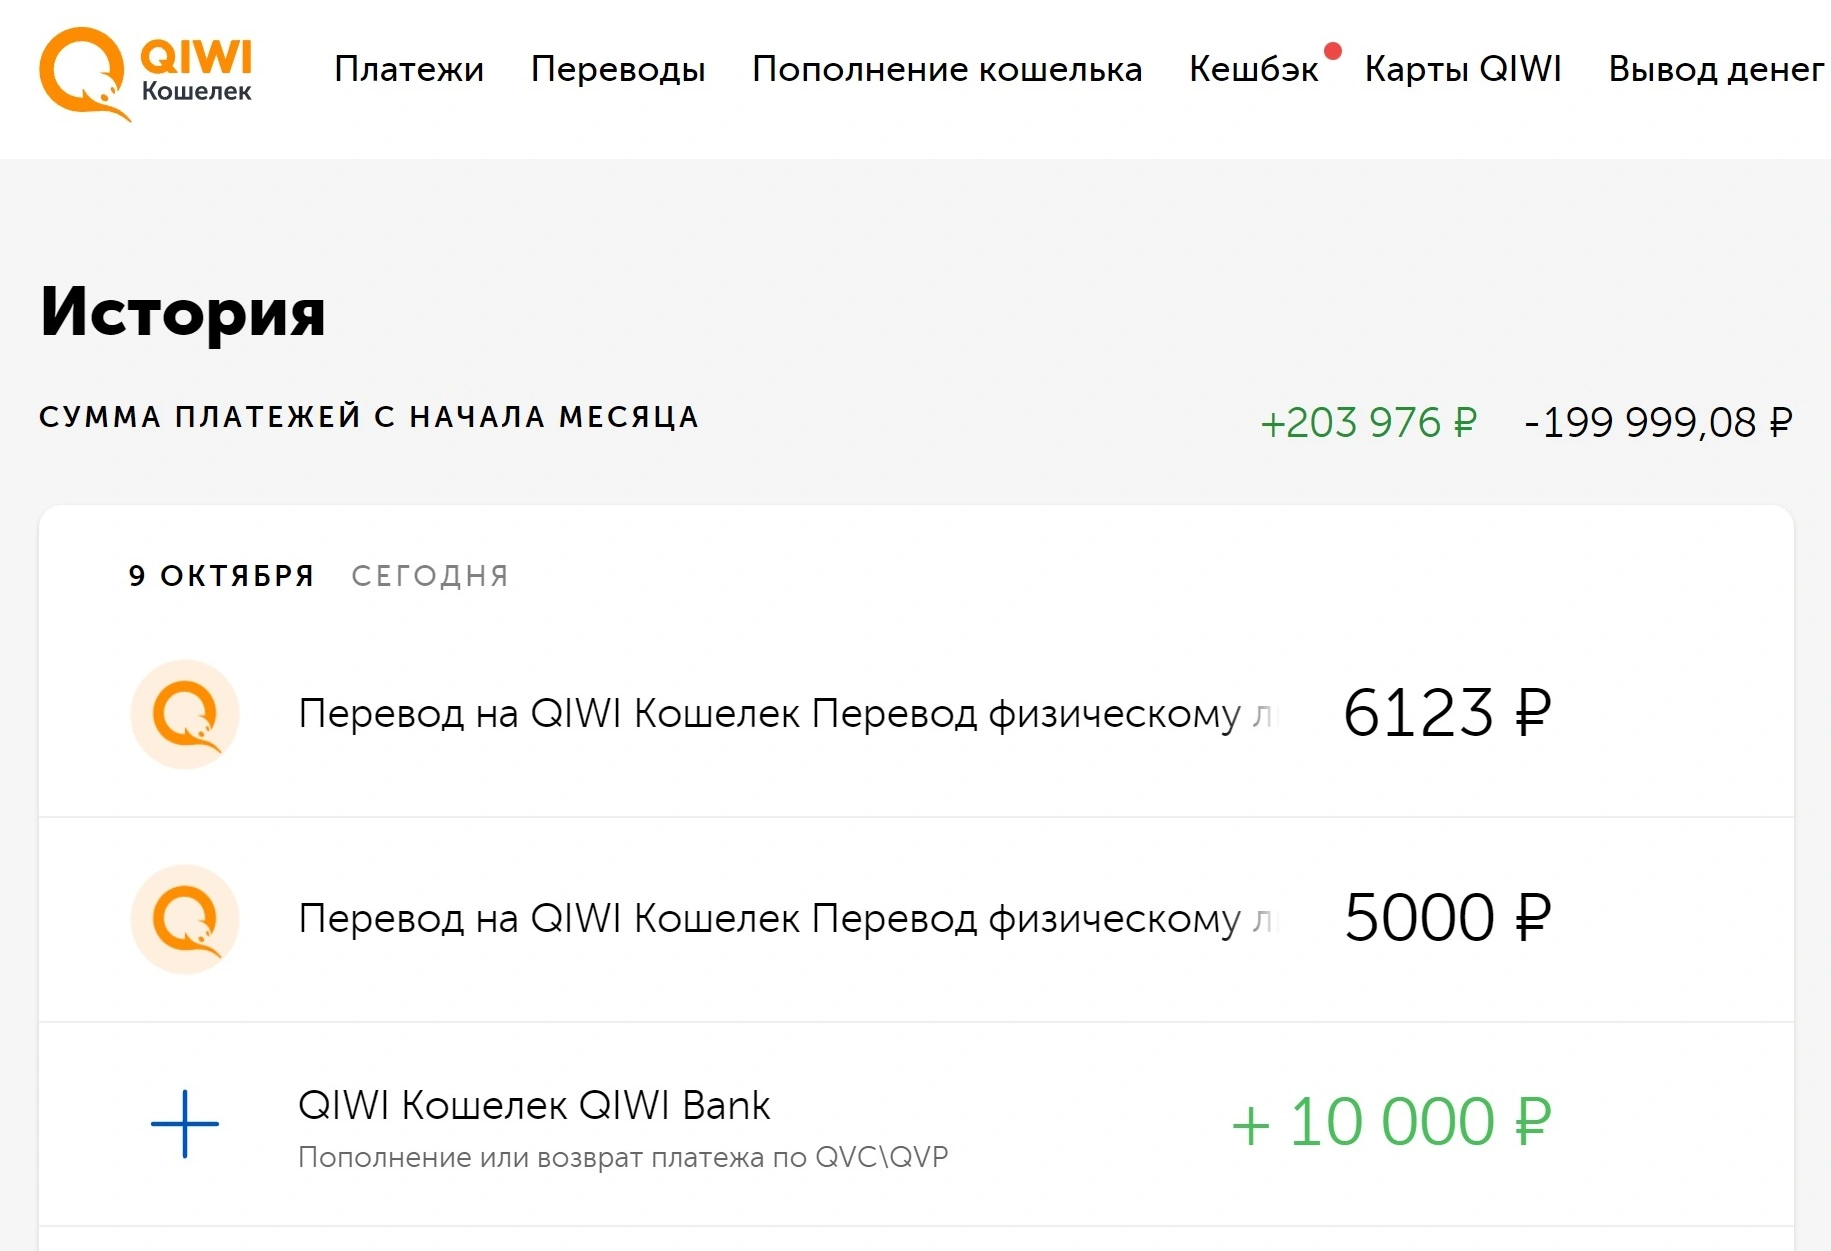Click the blue plus top-up icon

185,1124
